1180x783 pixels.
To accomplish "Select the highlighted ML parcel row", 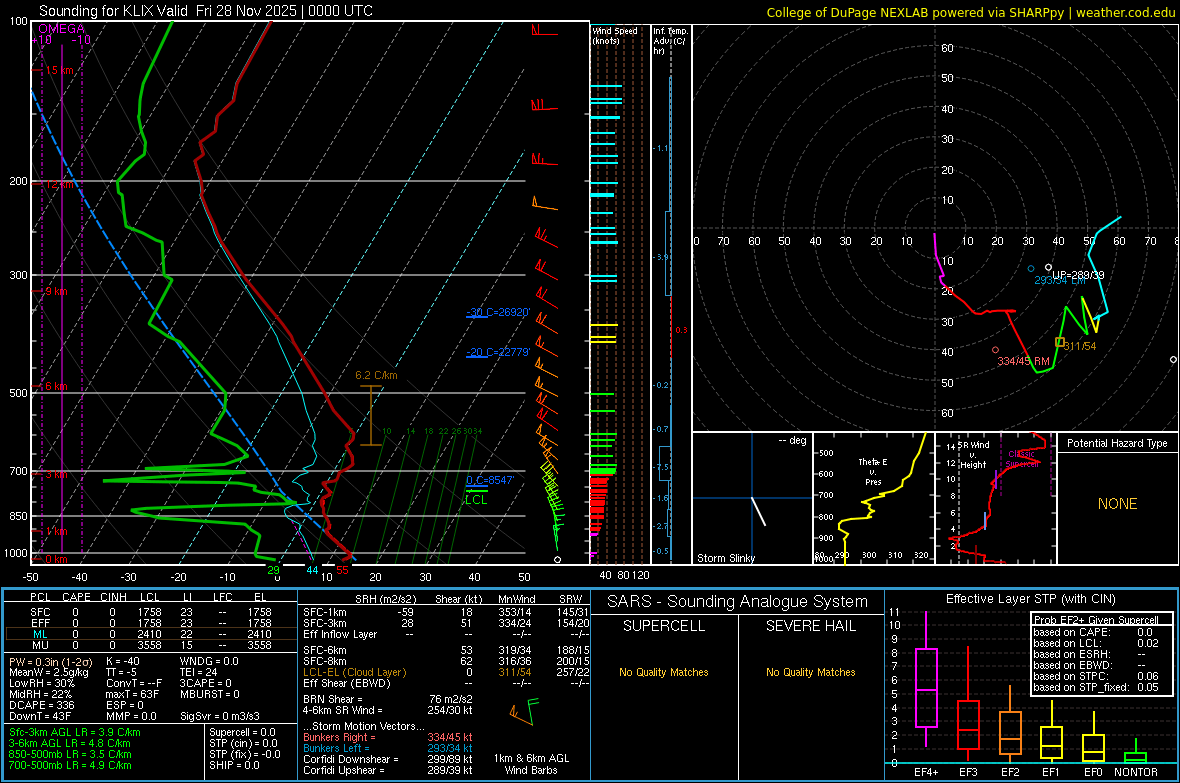I will pyautogui.click(x=151, y=634).
